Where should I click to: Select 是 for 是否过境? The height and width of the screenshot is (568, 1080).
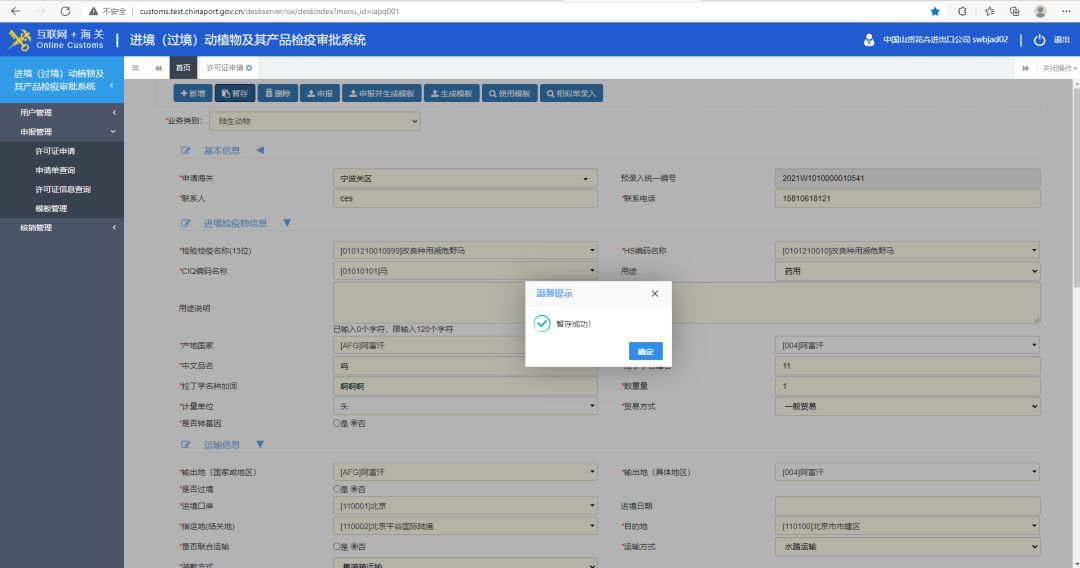pyautogui.click(x=337, y=489)
